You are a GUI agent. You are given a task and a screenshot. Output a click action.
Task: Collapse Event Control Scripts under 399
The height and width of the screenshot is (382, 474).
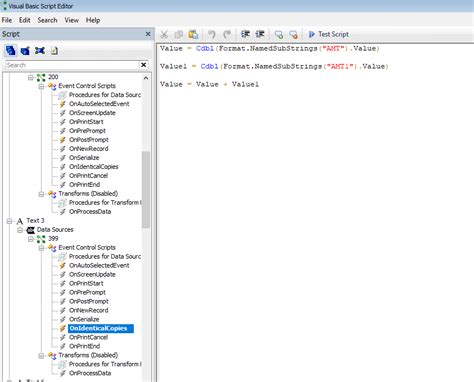[41, 248]
